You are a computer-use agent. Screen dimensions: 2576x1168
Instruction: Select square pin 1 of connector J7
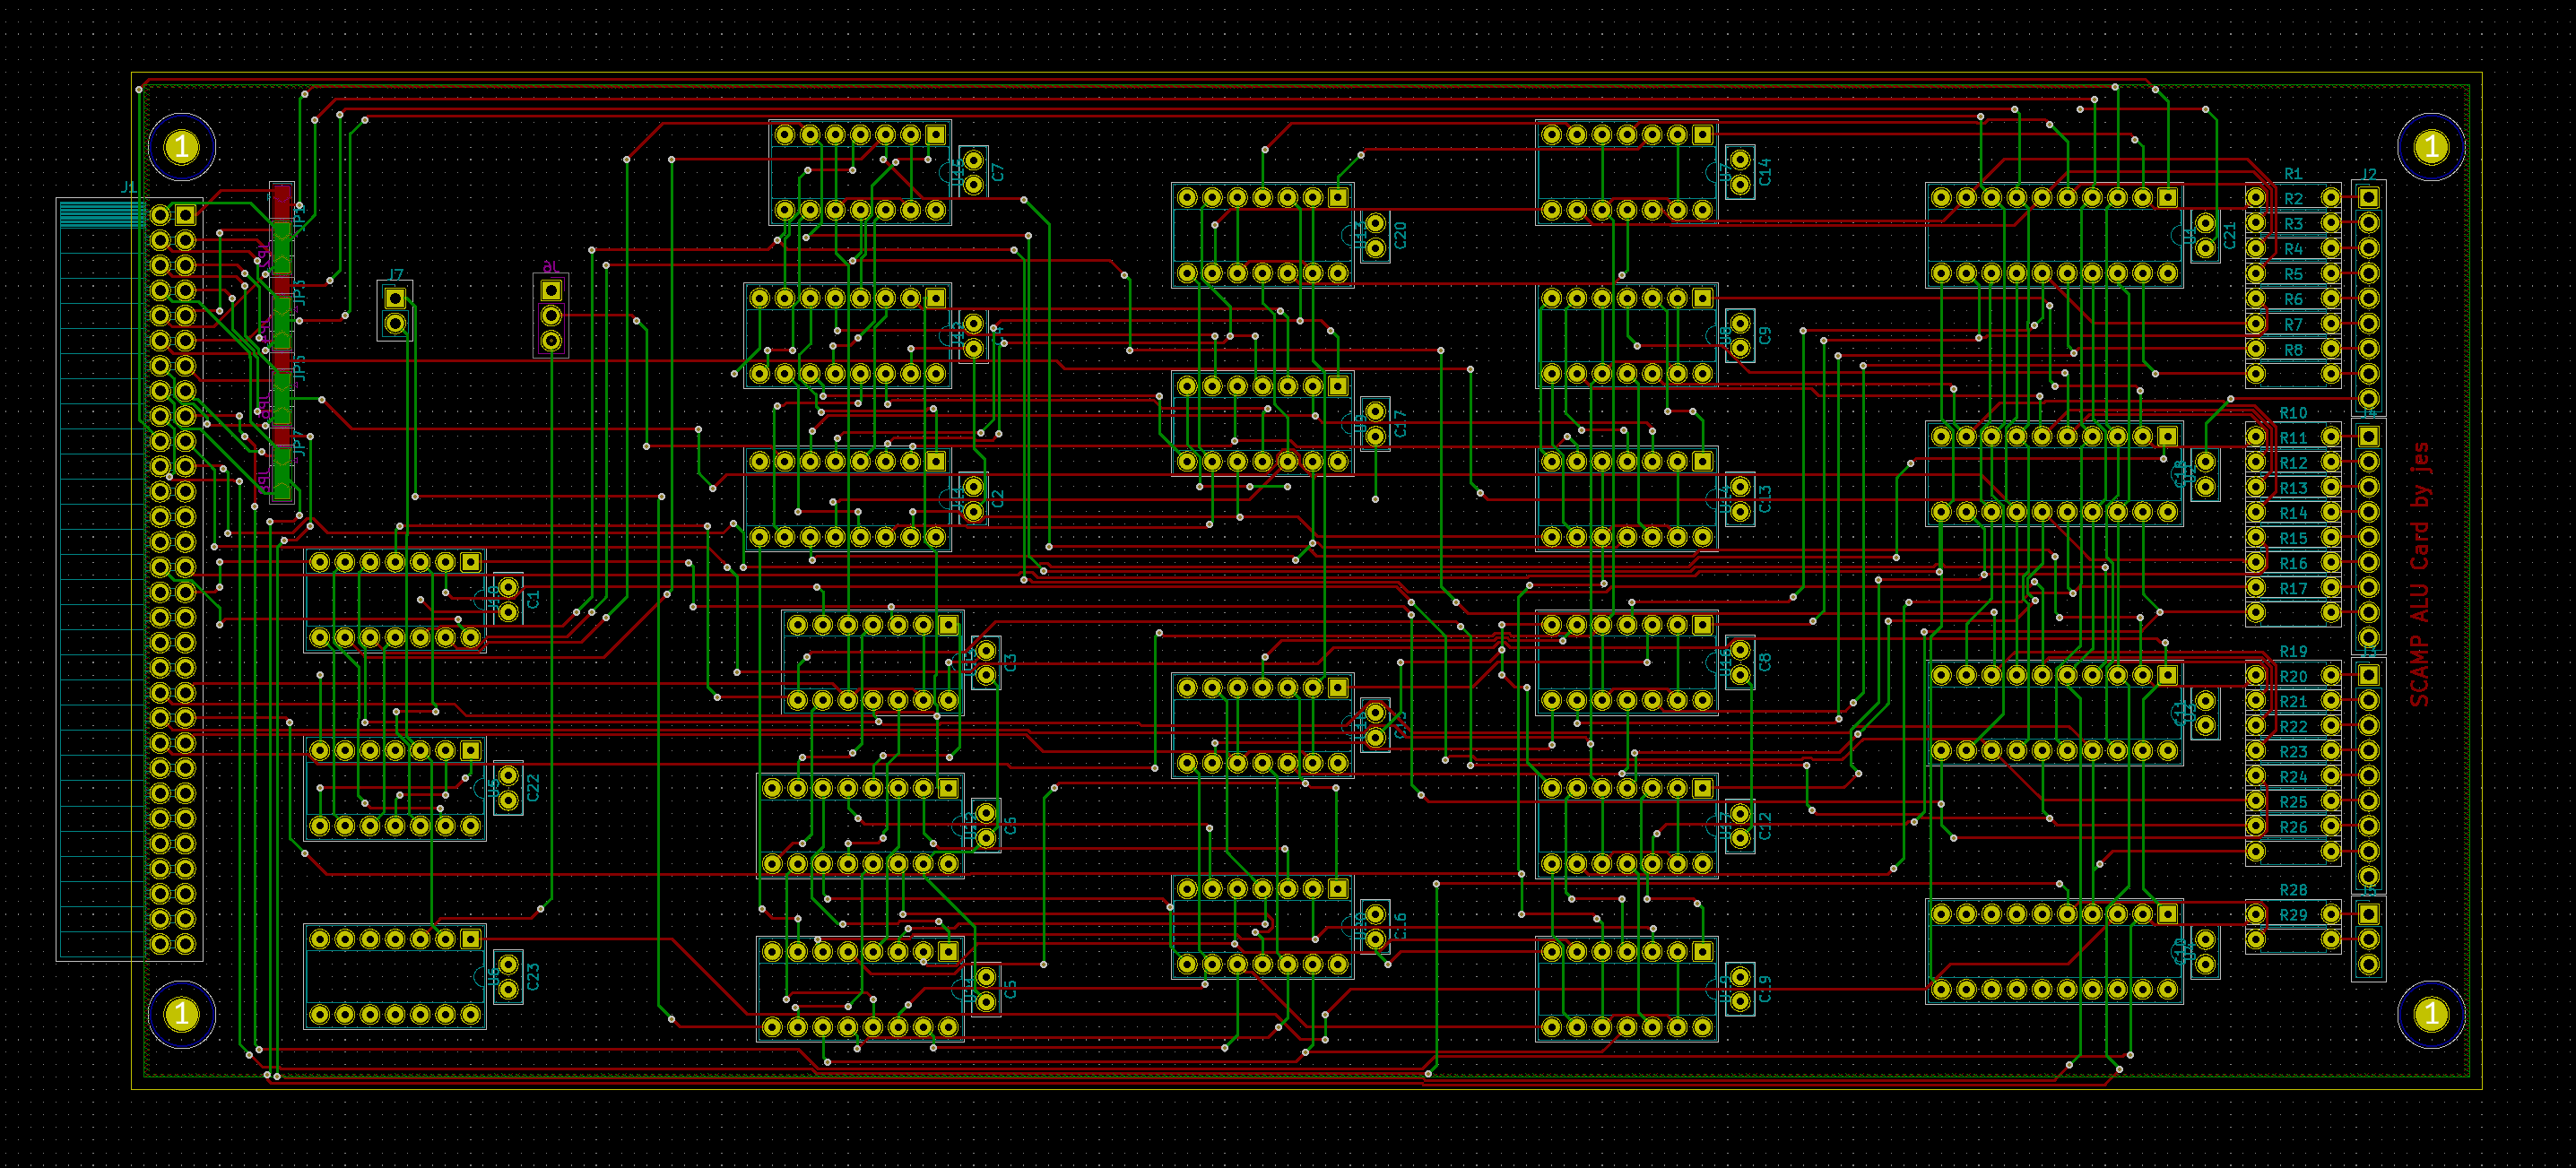[395, 298]
